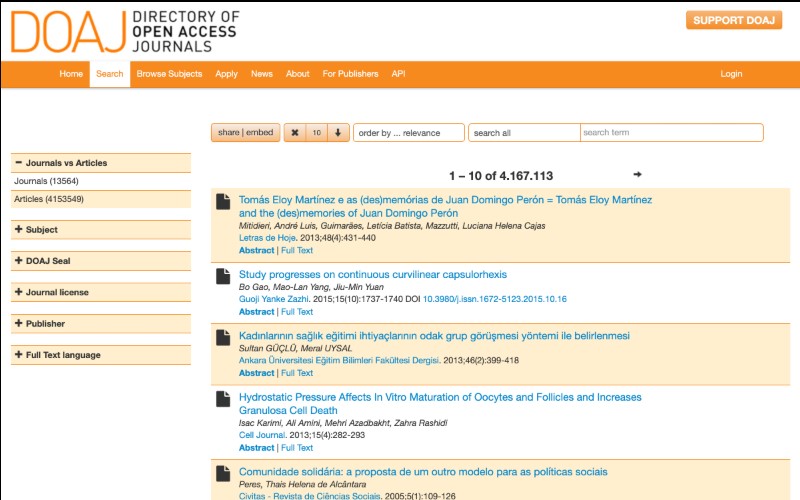Open the For Publishers menu item

(350, 74)
